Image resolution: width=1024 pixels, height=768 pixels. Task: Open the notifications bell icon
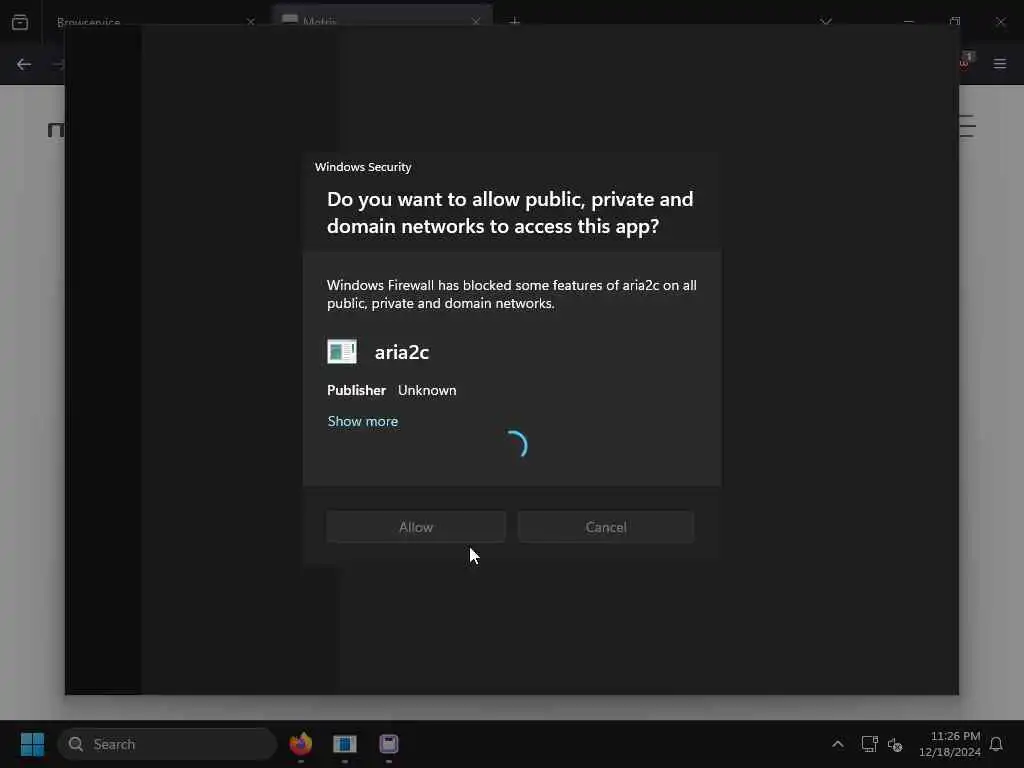tap(996, 744)
